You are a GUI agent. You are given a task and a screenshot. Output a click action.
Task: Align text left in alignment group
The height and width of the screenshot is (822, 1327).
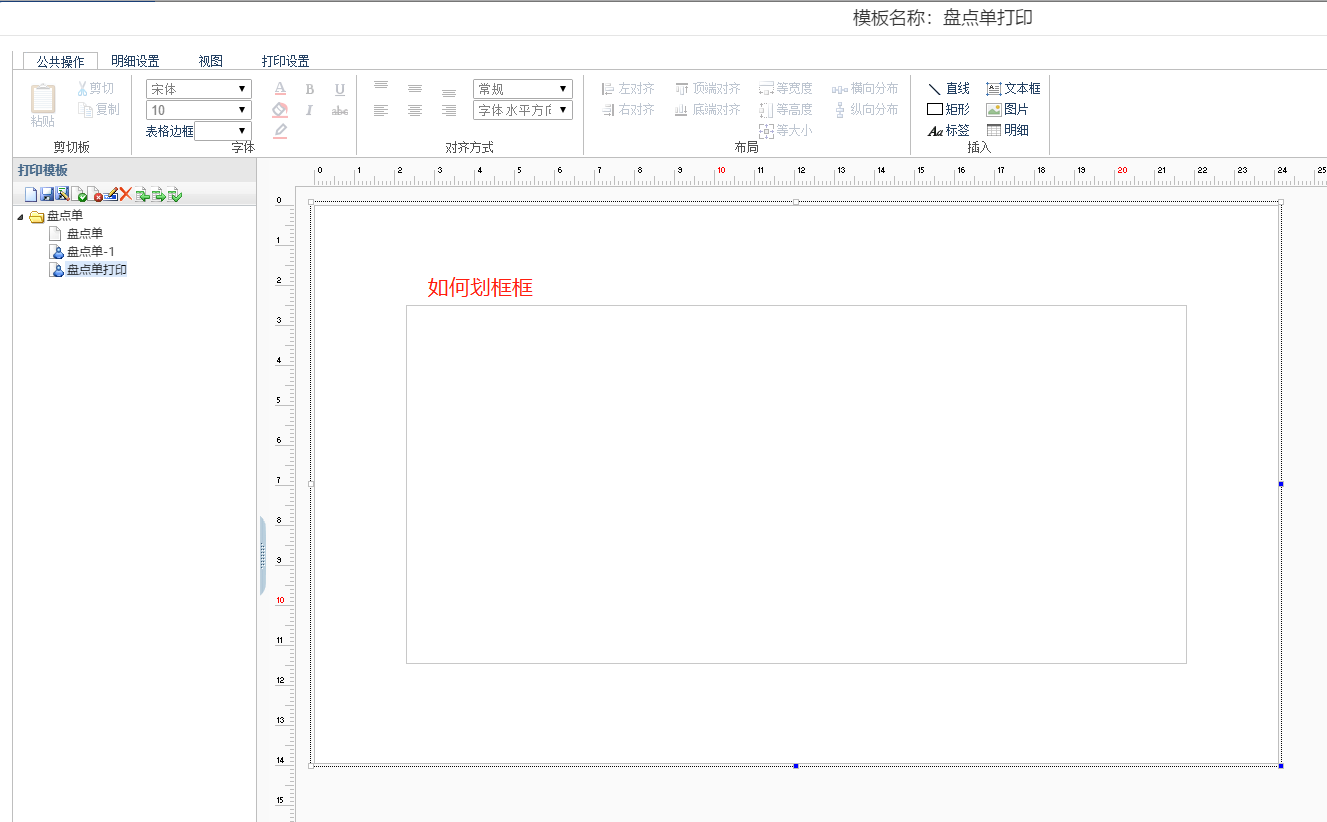coord(381,110)
